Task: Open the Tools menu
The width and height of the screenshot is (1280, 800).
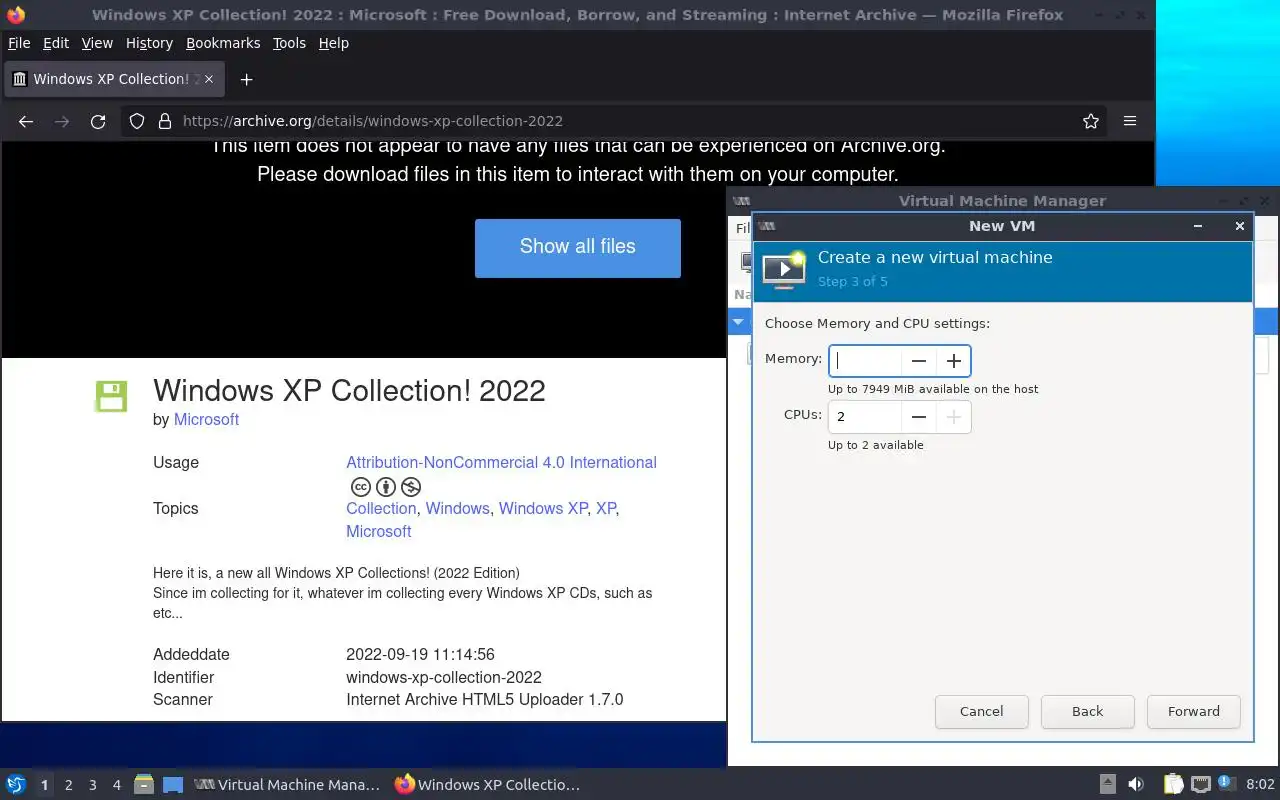Action: tap(289, 43)
